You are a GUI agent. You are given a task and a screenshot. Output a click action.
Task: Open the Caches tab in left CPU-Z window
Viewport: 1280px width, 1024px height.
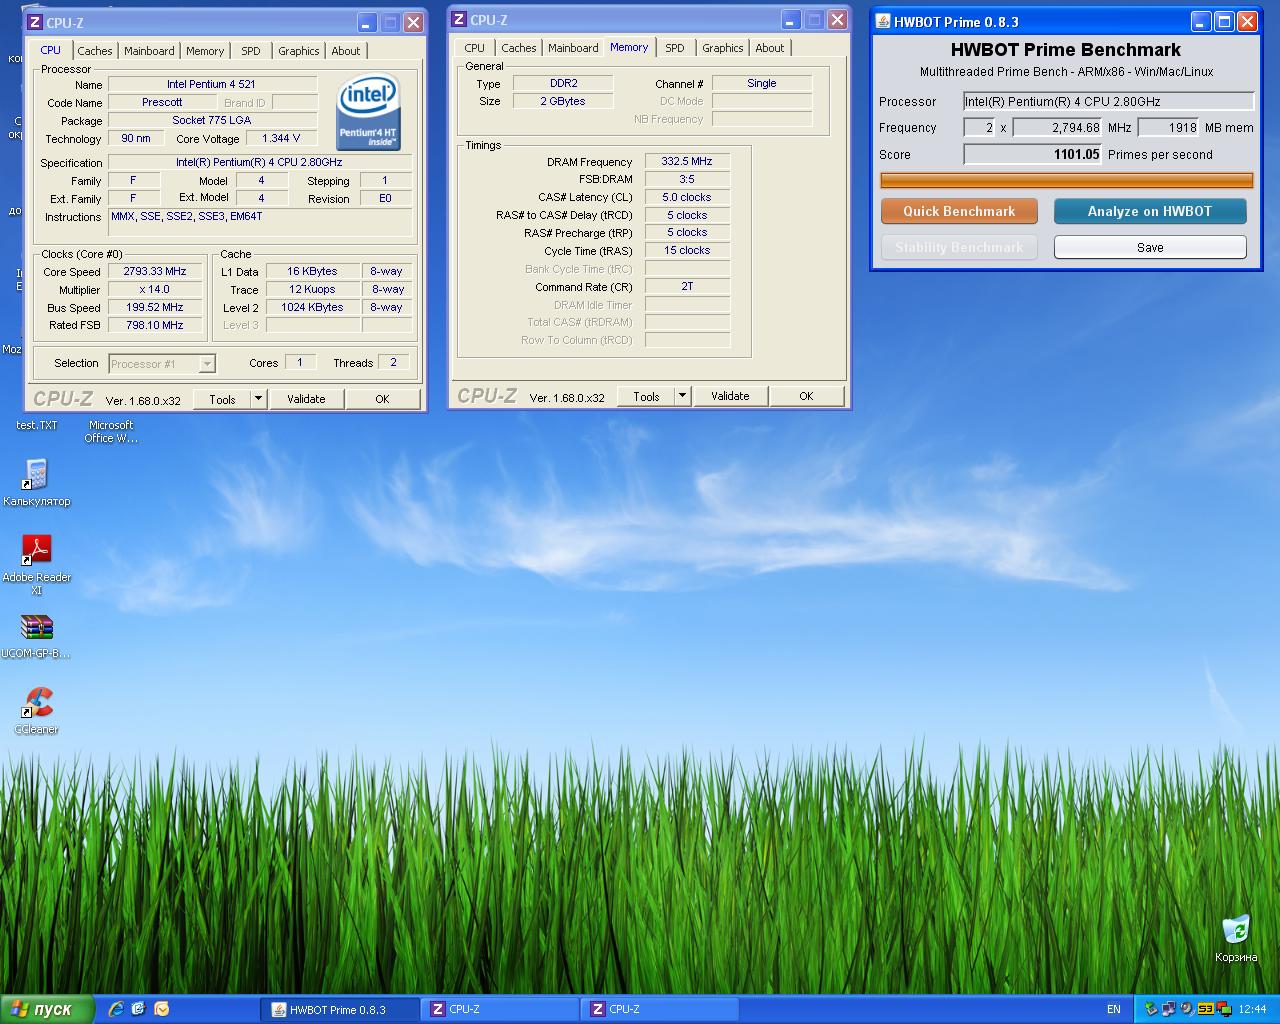click(95, 51)
